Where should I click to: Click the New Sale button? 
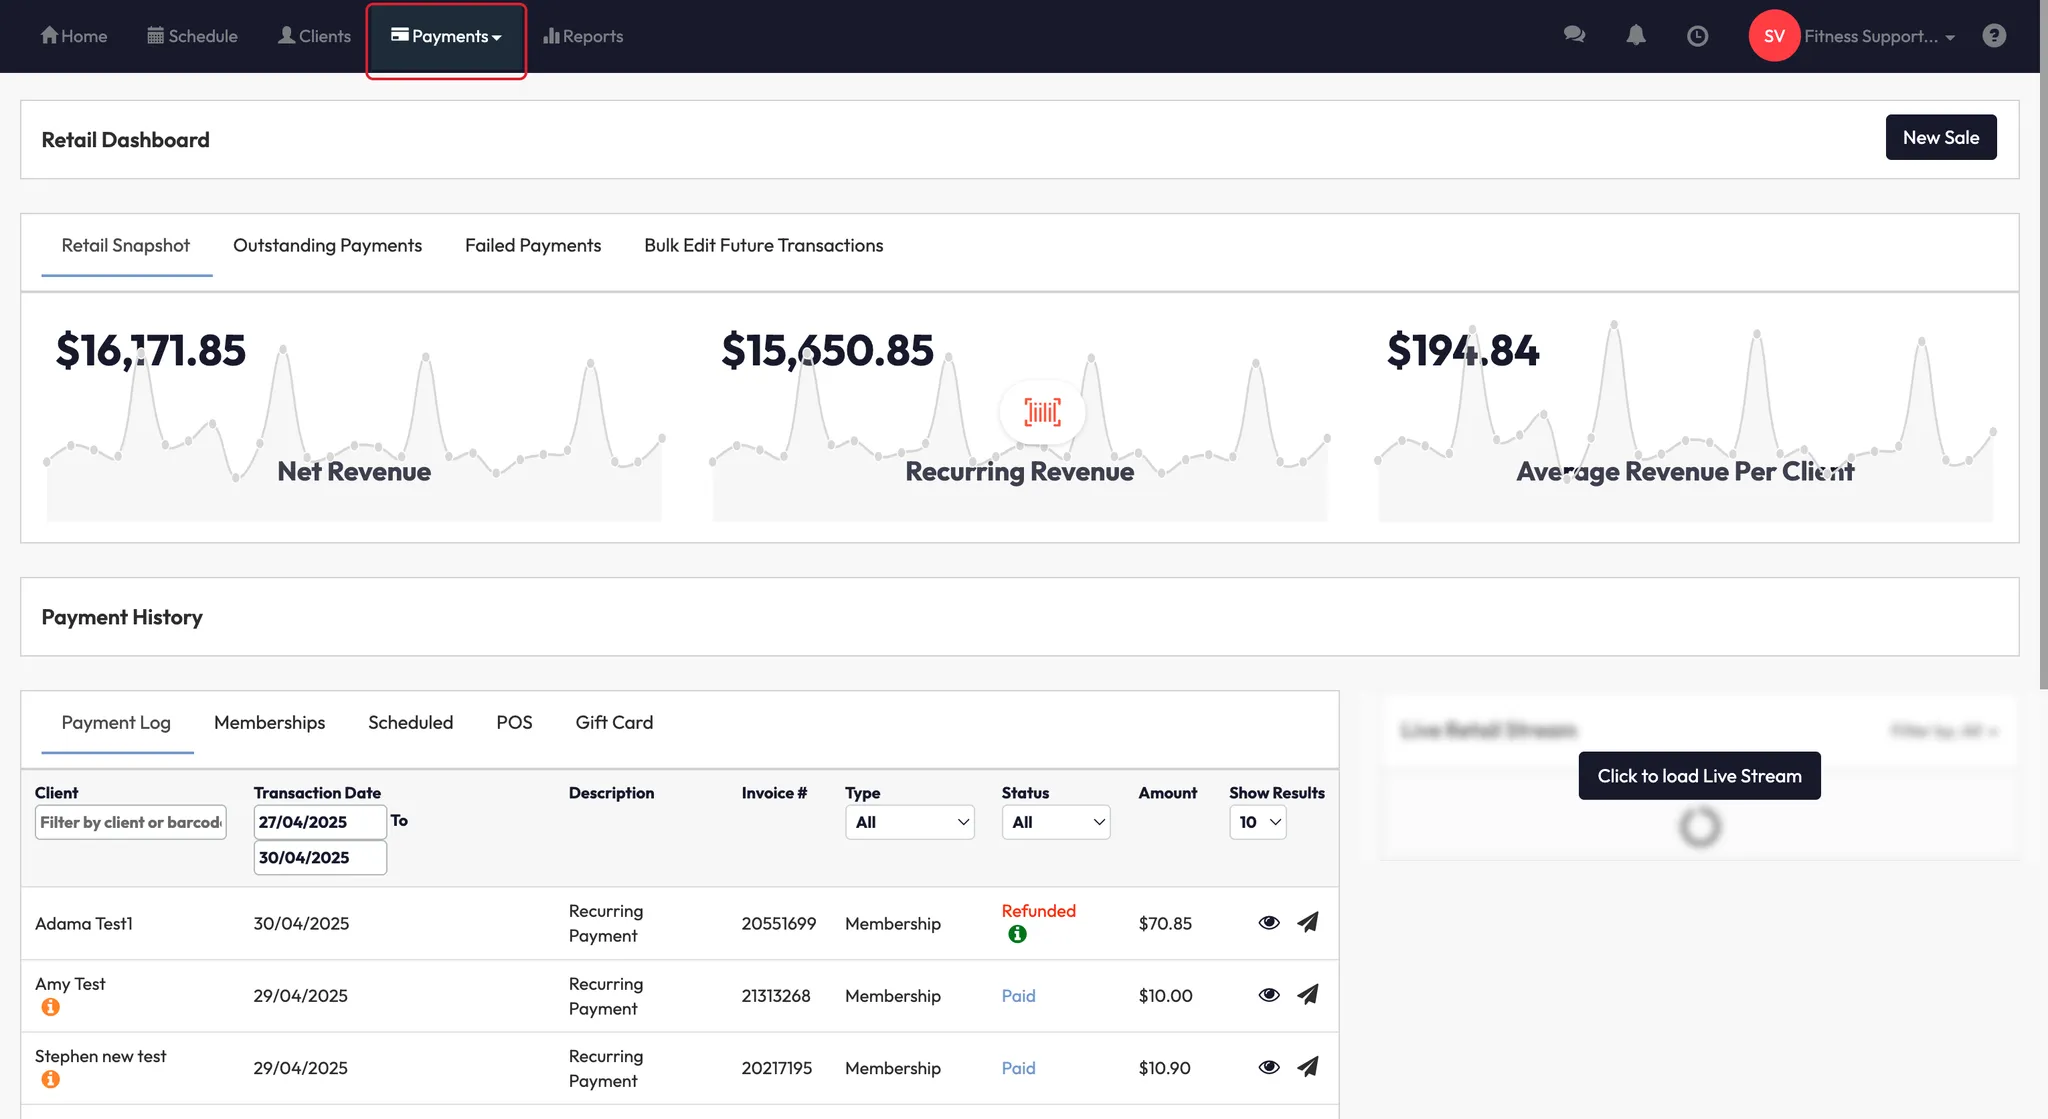(1940, 138)
